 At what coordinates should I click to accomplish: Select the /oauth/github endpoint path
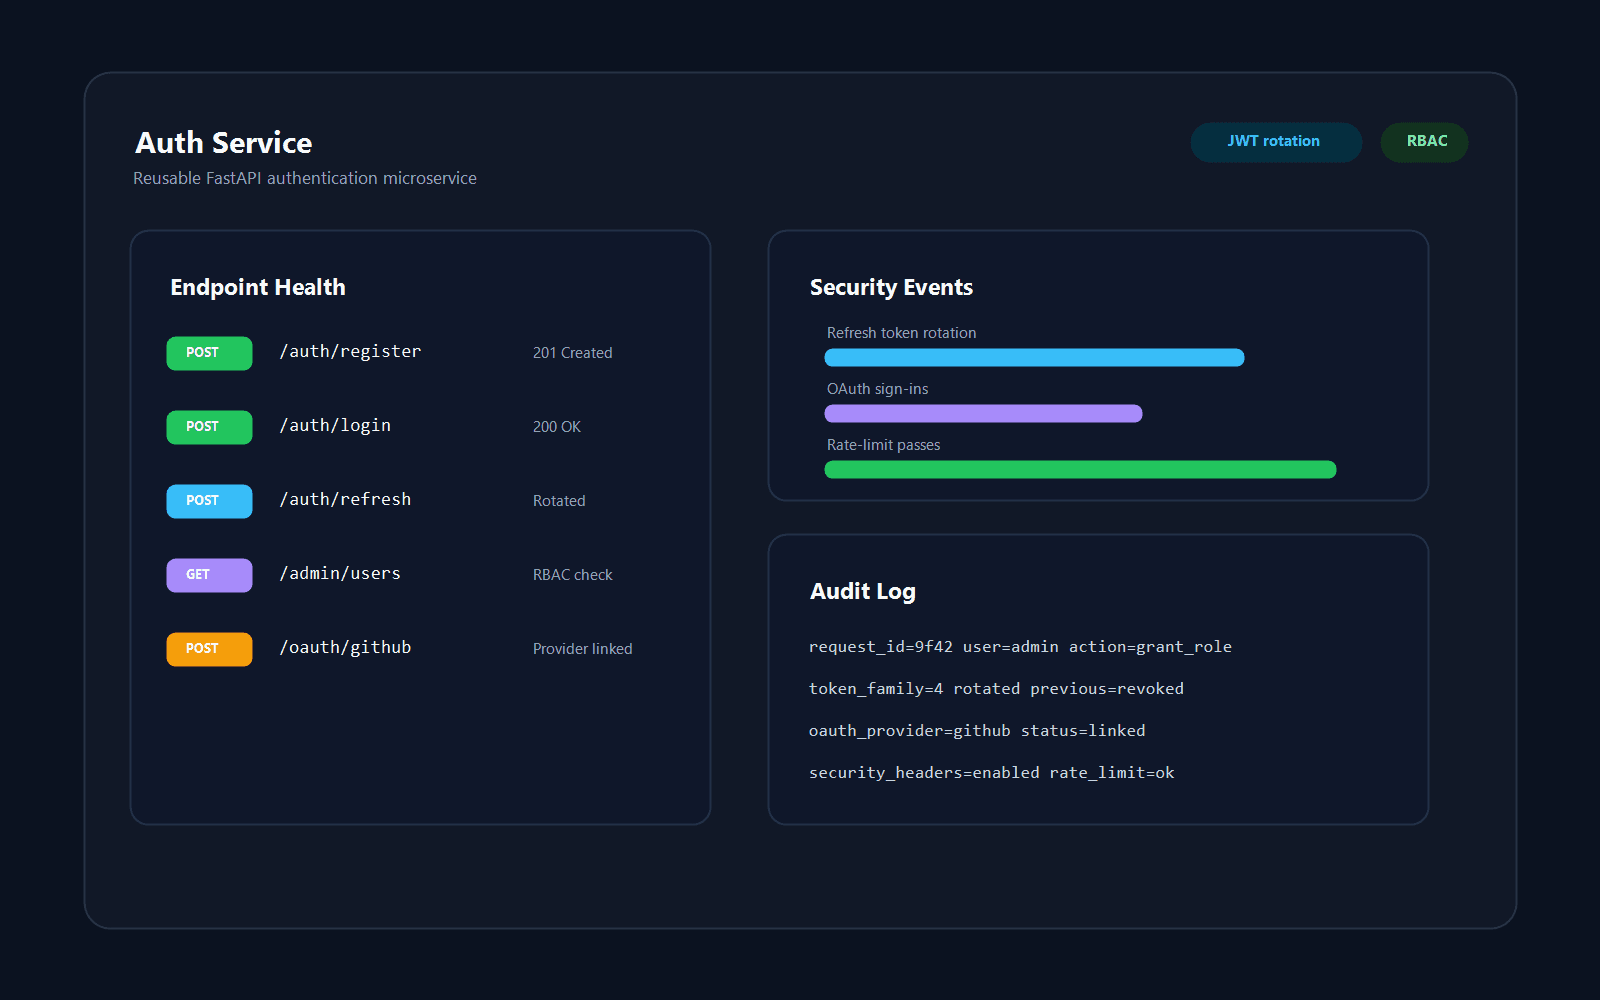pyautogui.click(x=345, y=648)
